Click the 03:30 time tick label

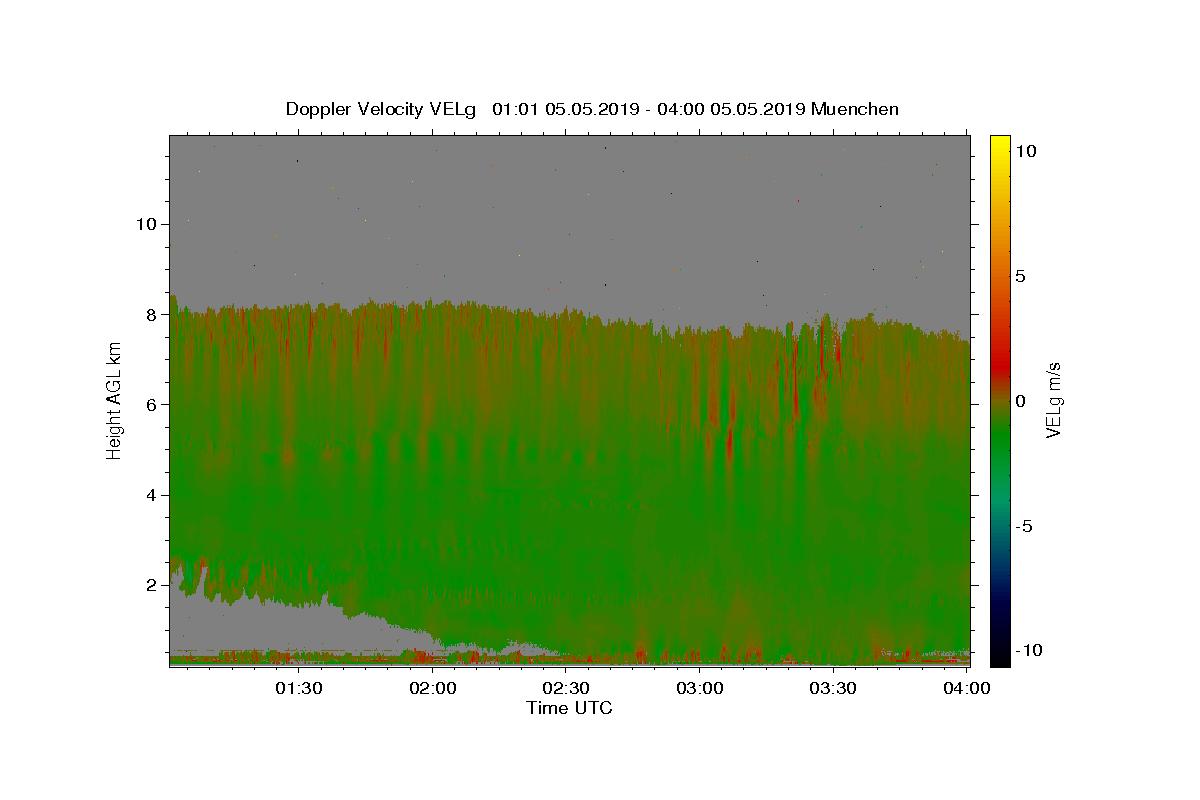(x=833, y=688)
